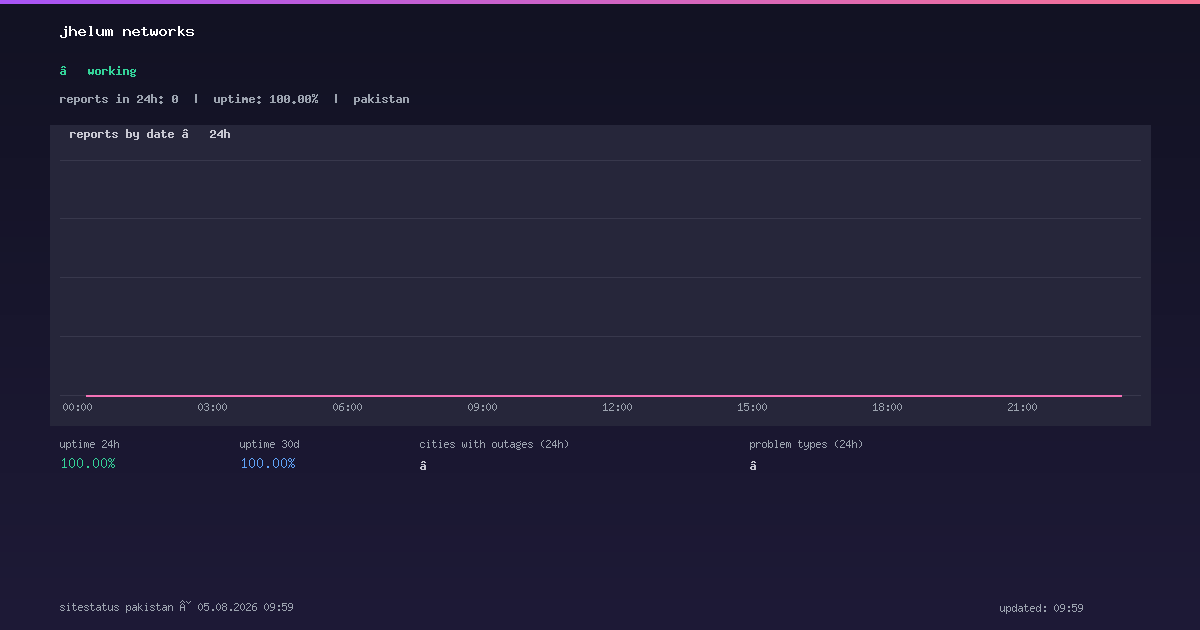Click the uptime 100.00% text in header
The height and width of the screenshot is (630, 1200).
(x=266, y=99)
